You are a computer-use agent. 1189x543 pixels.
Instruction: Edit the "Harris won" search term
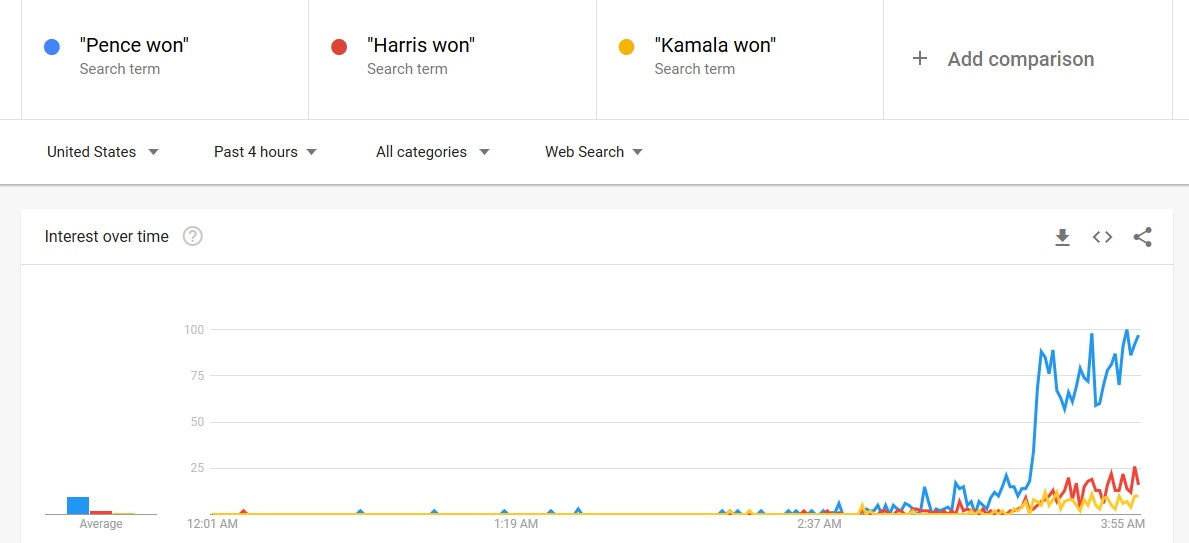(x=421, y=45)
